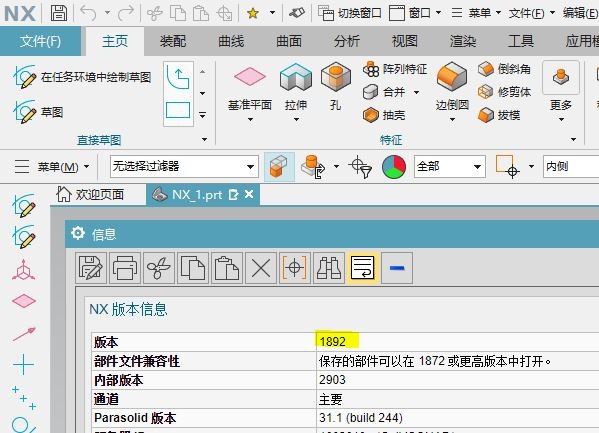The image size is (599, 433).
Task: Switch to the 曲面 surface tab
Action: pyautogui.click(x=289, y=41)
